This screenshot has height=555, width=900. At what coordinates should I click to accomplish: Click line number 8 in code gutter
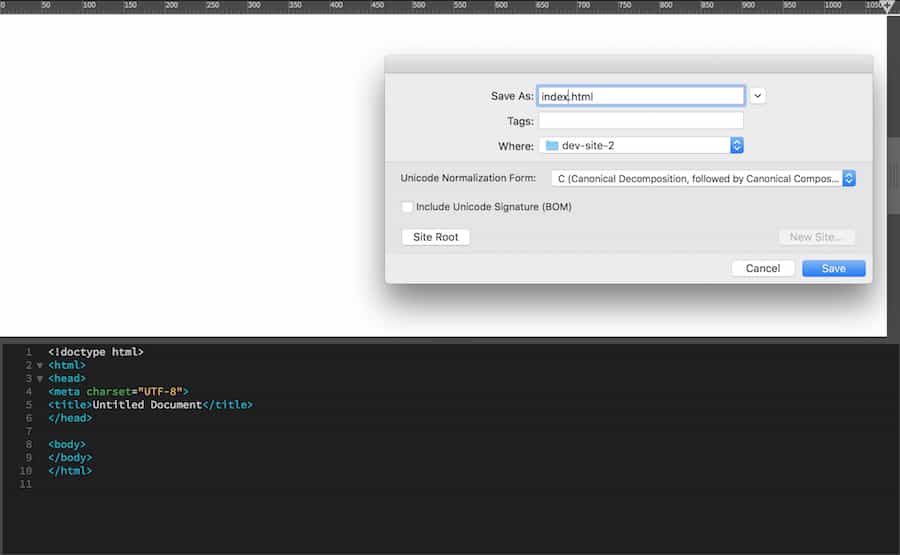(x=28, y=444)
